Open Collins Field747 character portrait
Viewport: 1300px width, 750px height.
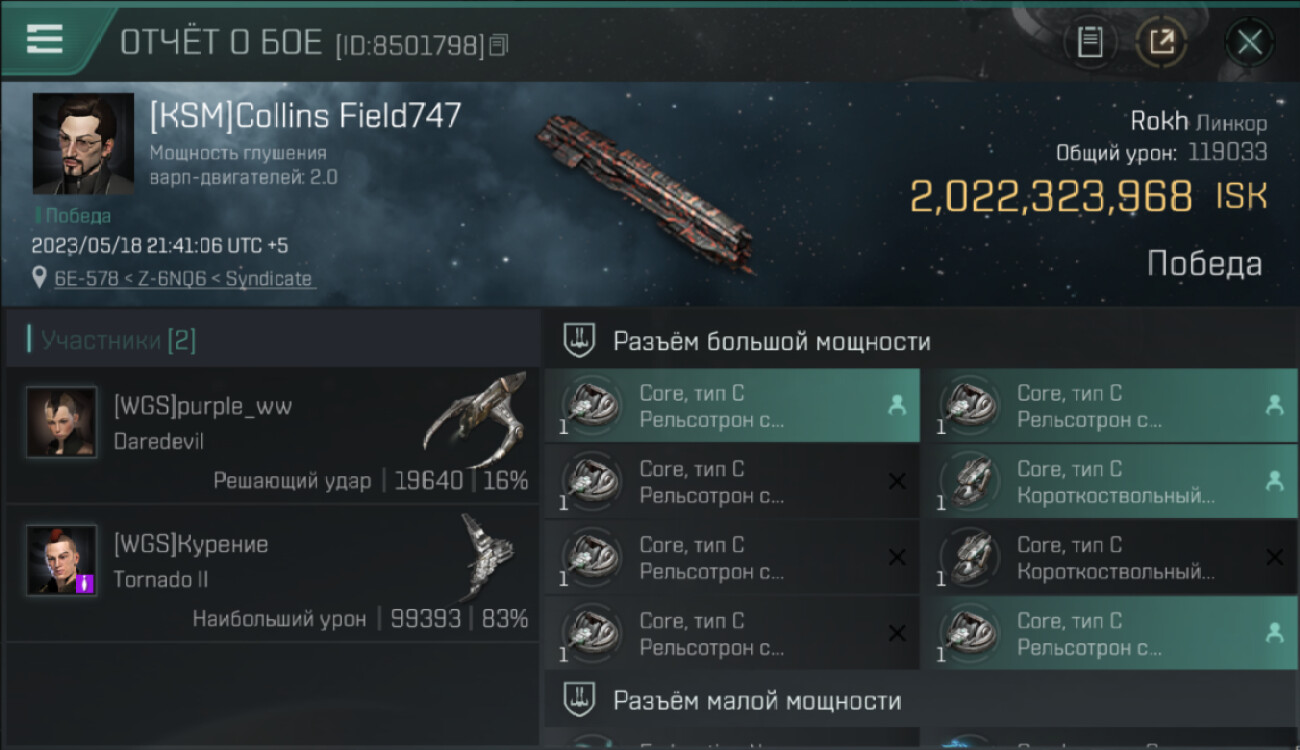click(83, 143)
